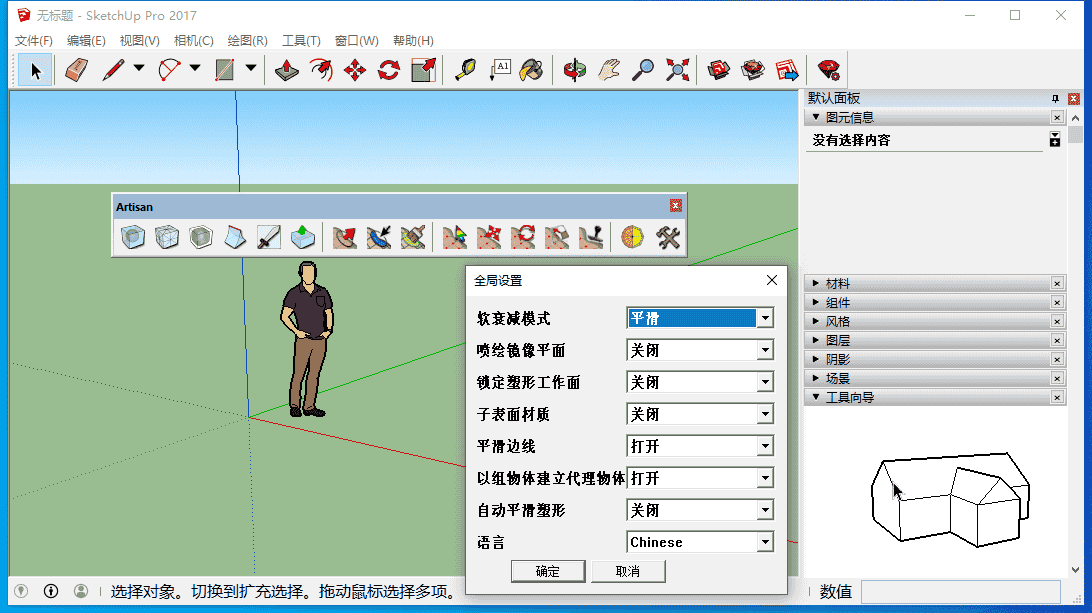The image size is (1092, 613).
Task: Click Artisan wireframe subdivide cube icon
Action: [x=167, y=237]
